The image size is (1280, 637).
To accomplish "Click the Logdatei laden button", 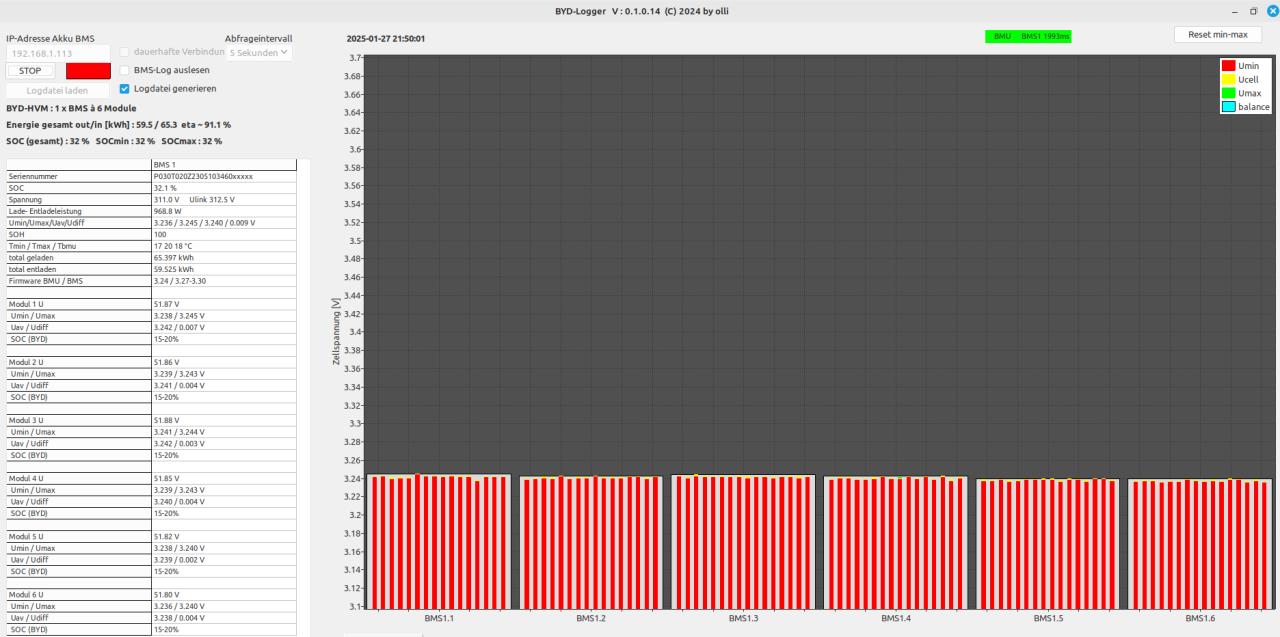I will coord(57,89).
